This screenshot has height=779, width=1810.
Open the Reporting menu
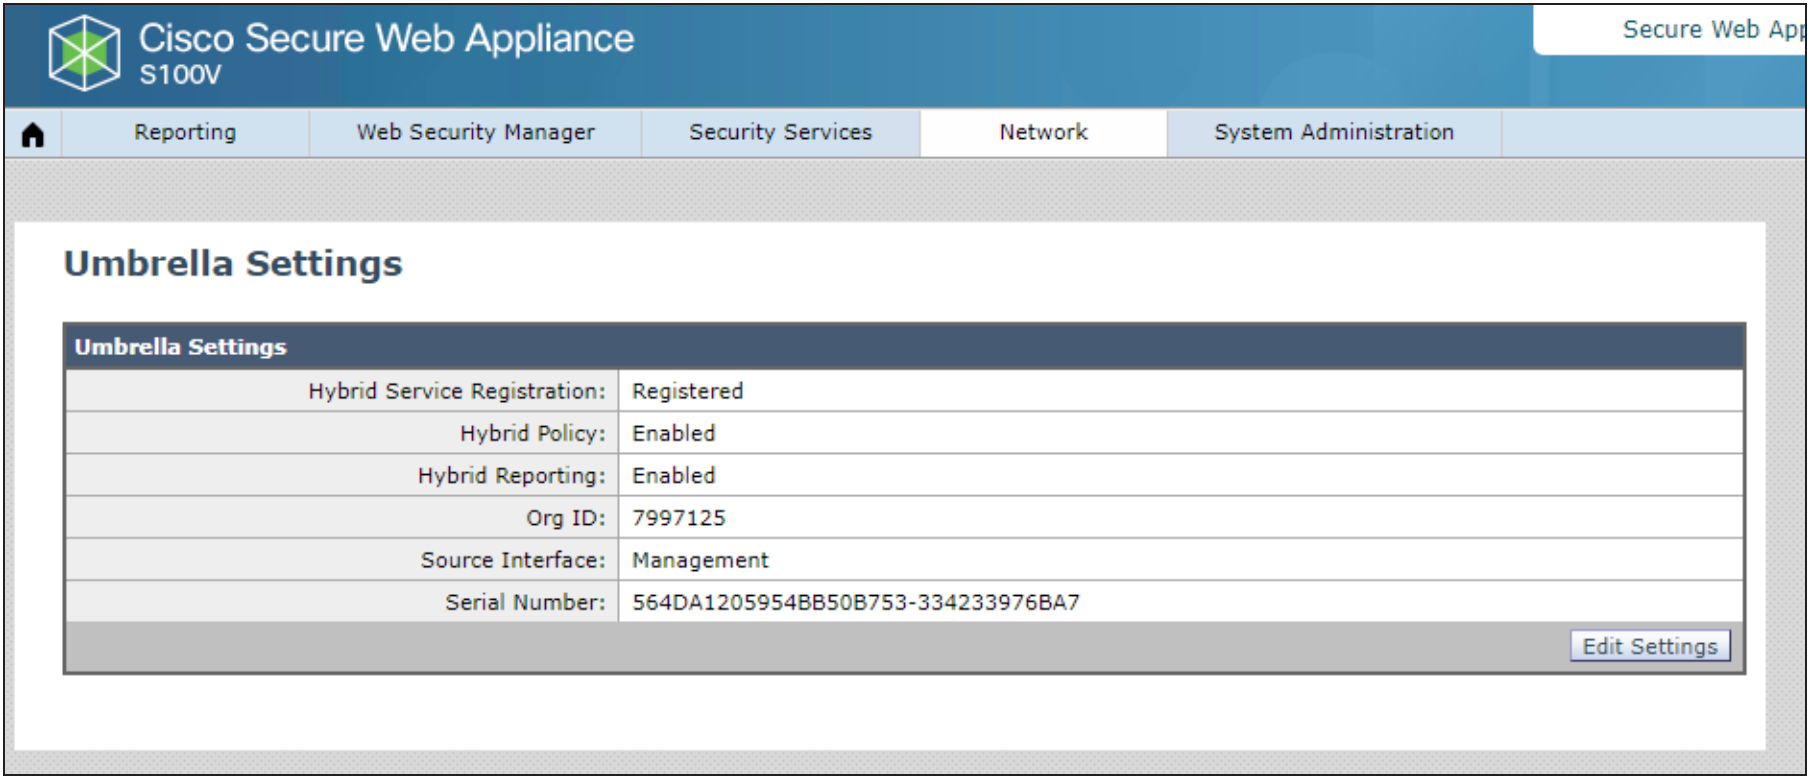[185, 132]
